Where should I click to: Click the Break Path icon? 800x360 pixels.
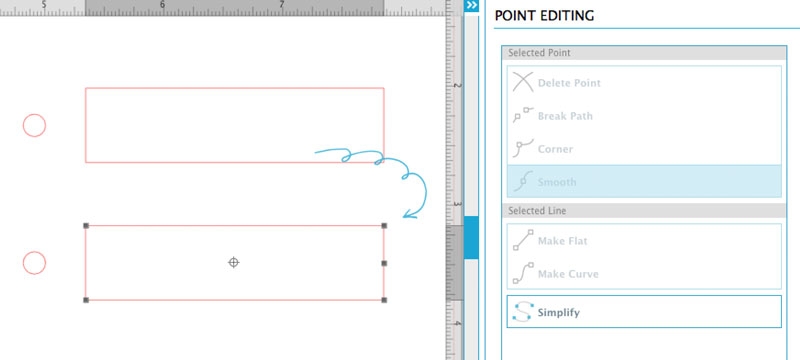coord(523,115)
